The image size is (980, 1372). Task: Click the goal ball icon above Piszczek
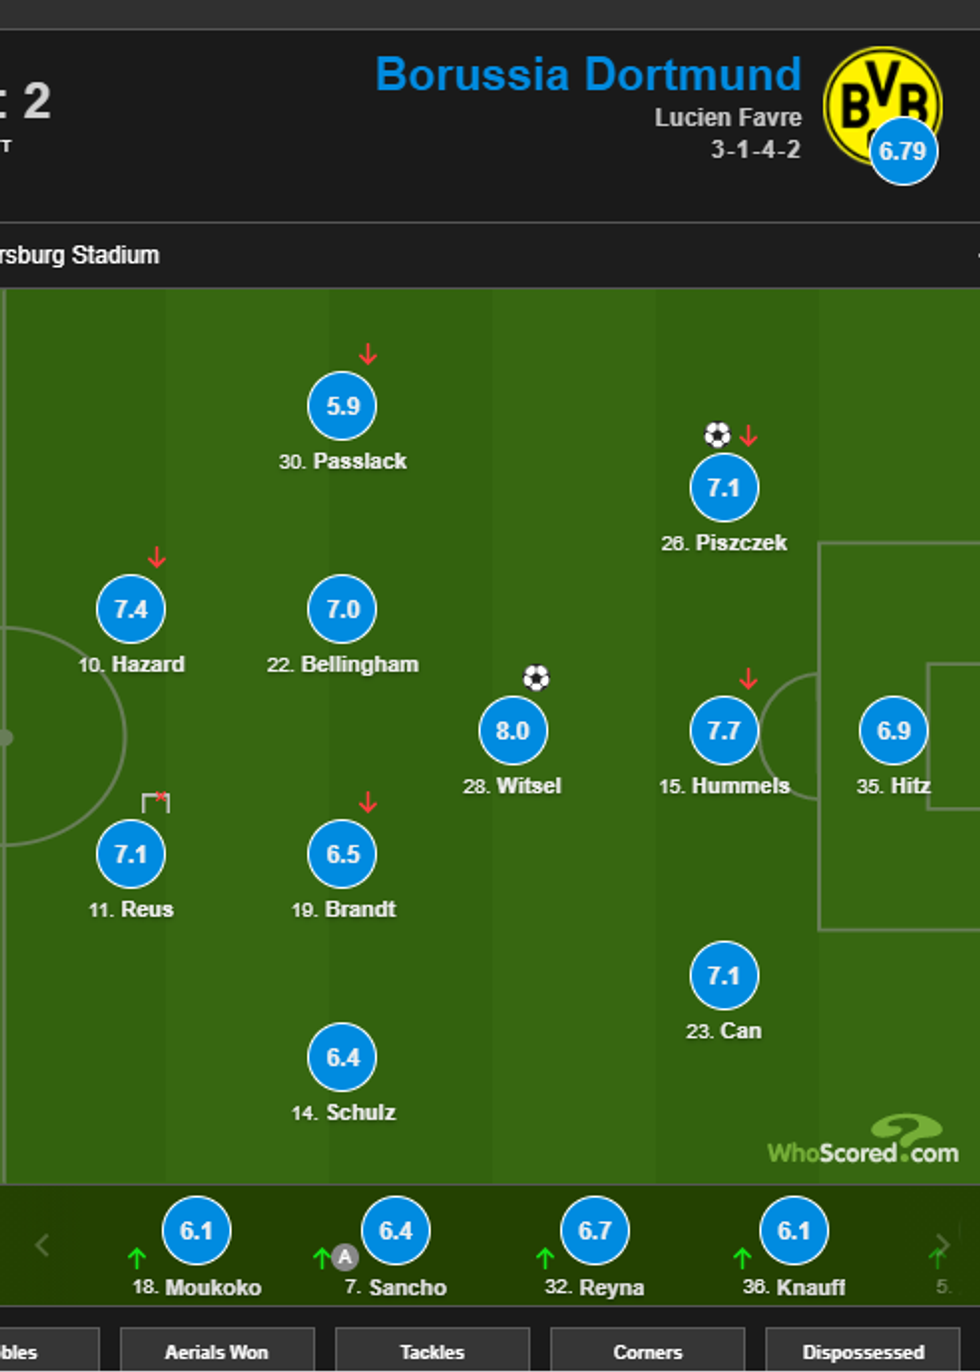[x=716, y=435]
